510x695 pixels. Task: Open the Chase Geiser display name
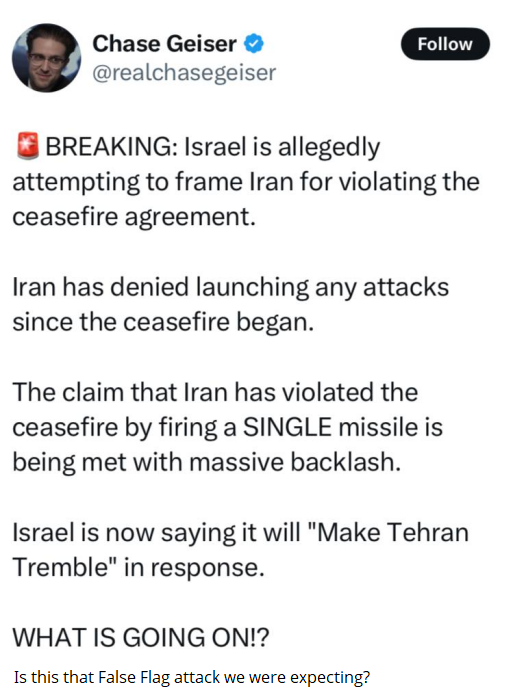point(164,44)
